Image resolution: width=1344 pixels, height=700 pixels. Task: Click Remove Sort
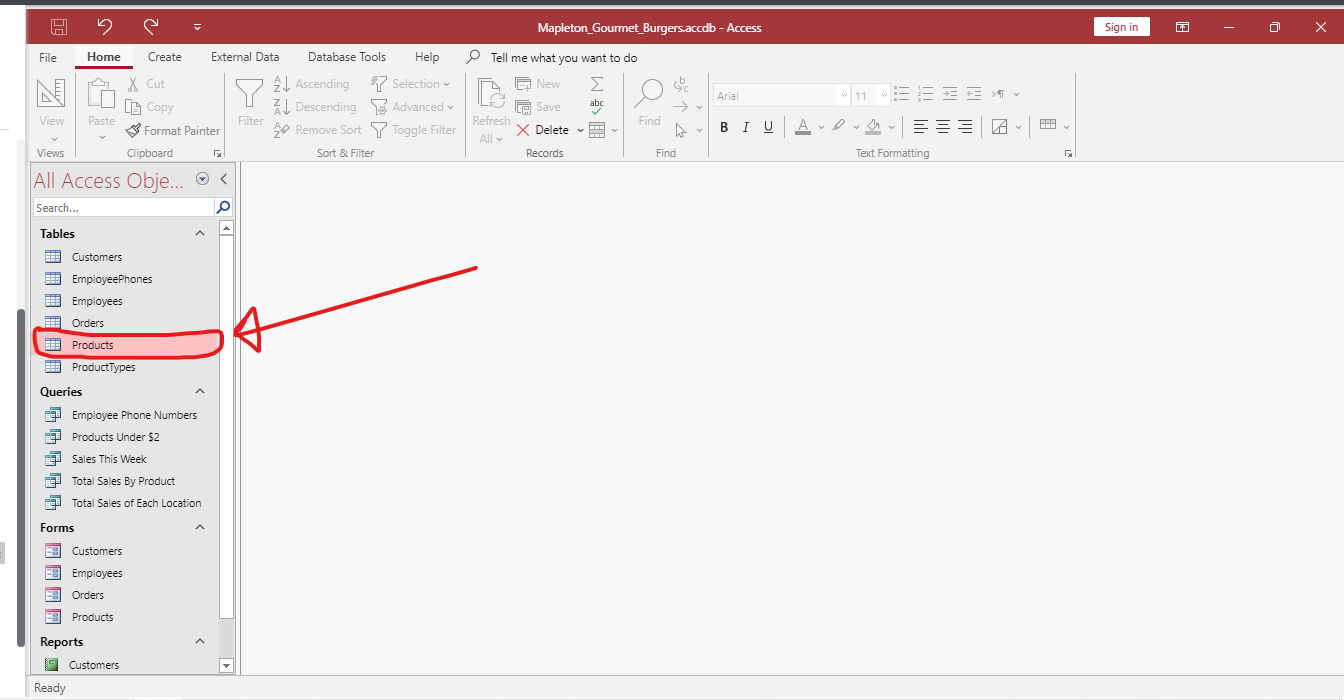pyautogui.click(x=317, y=130)
